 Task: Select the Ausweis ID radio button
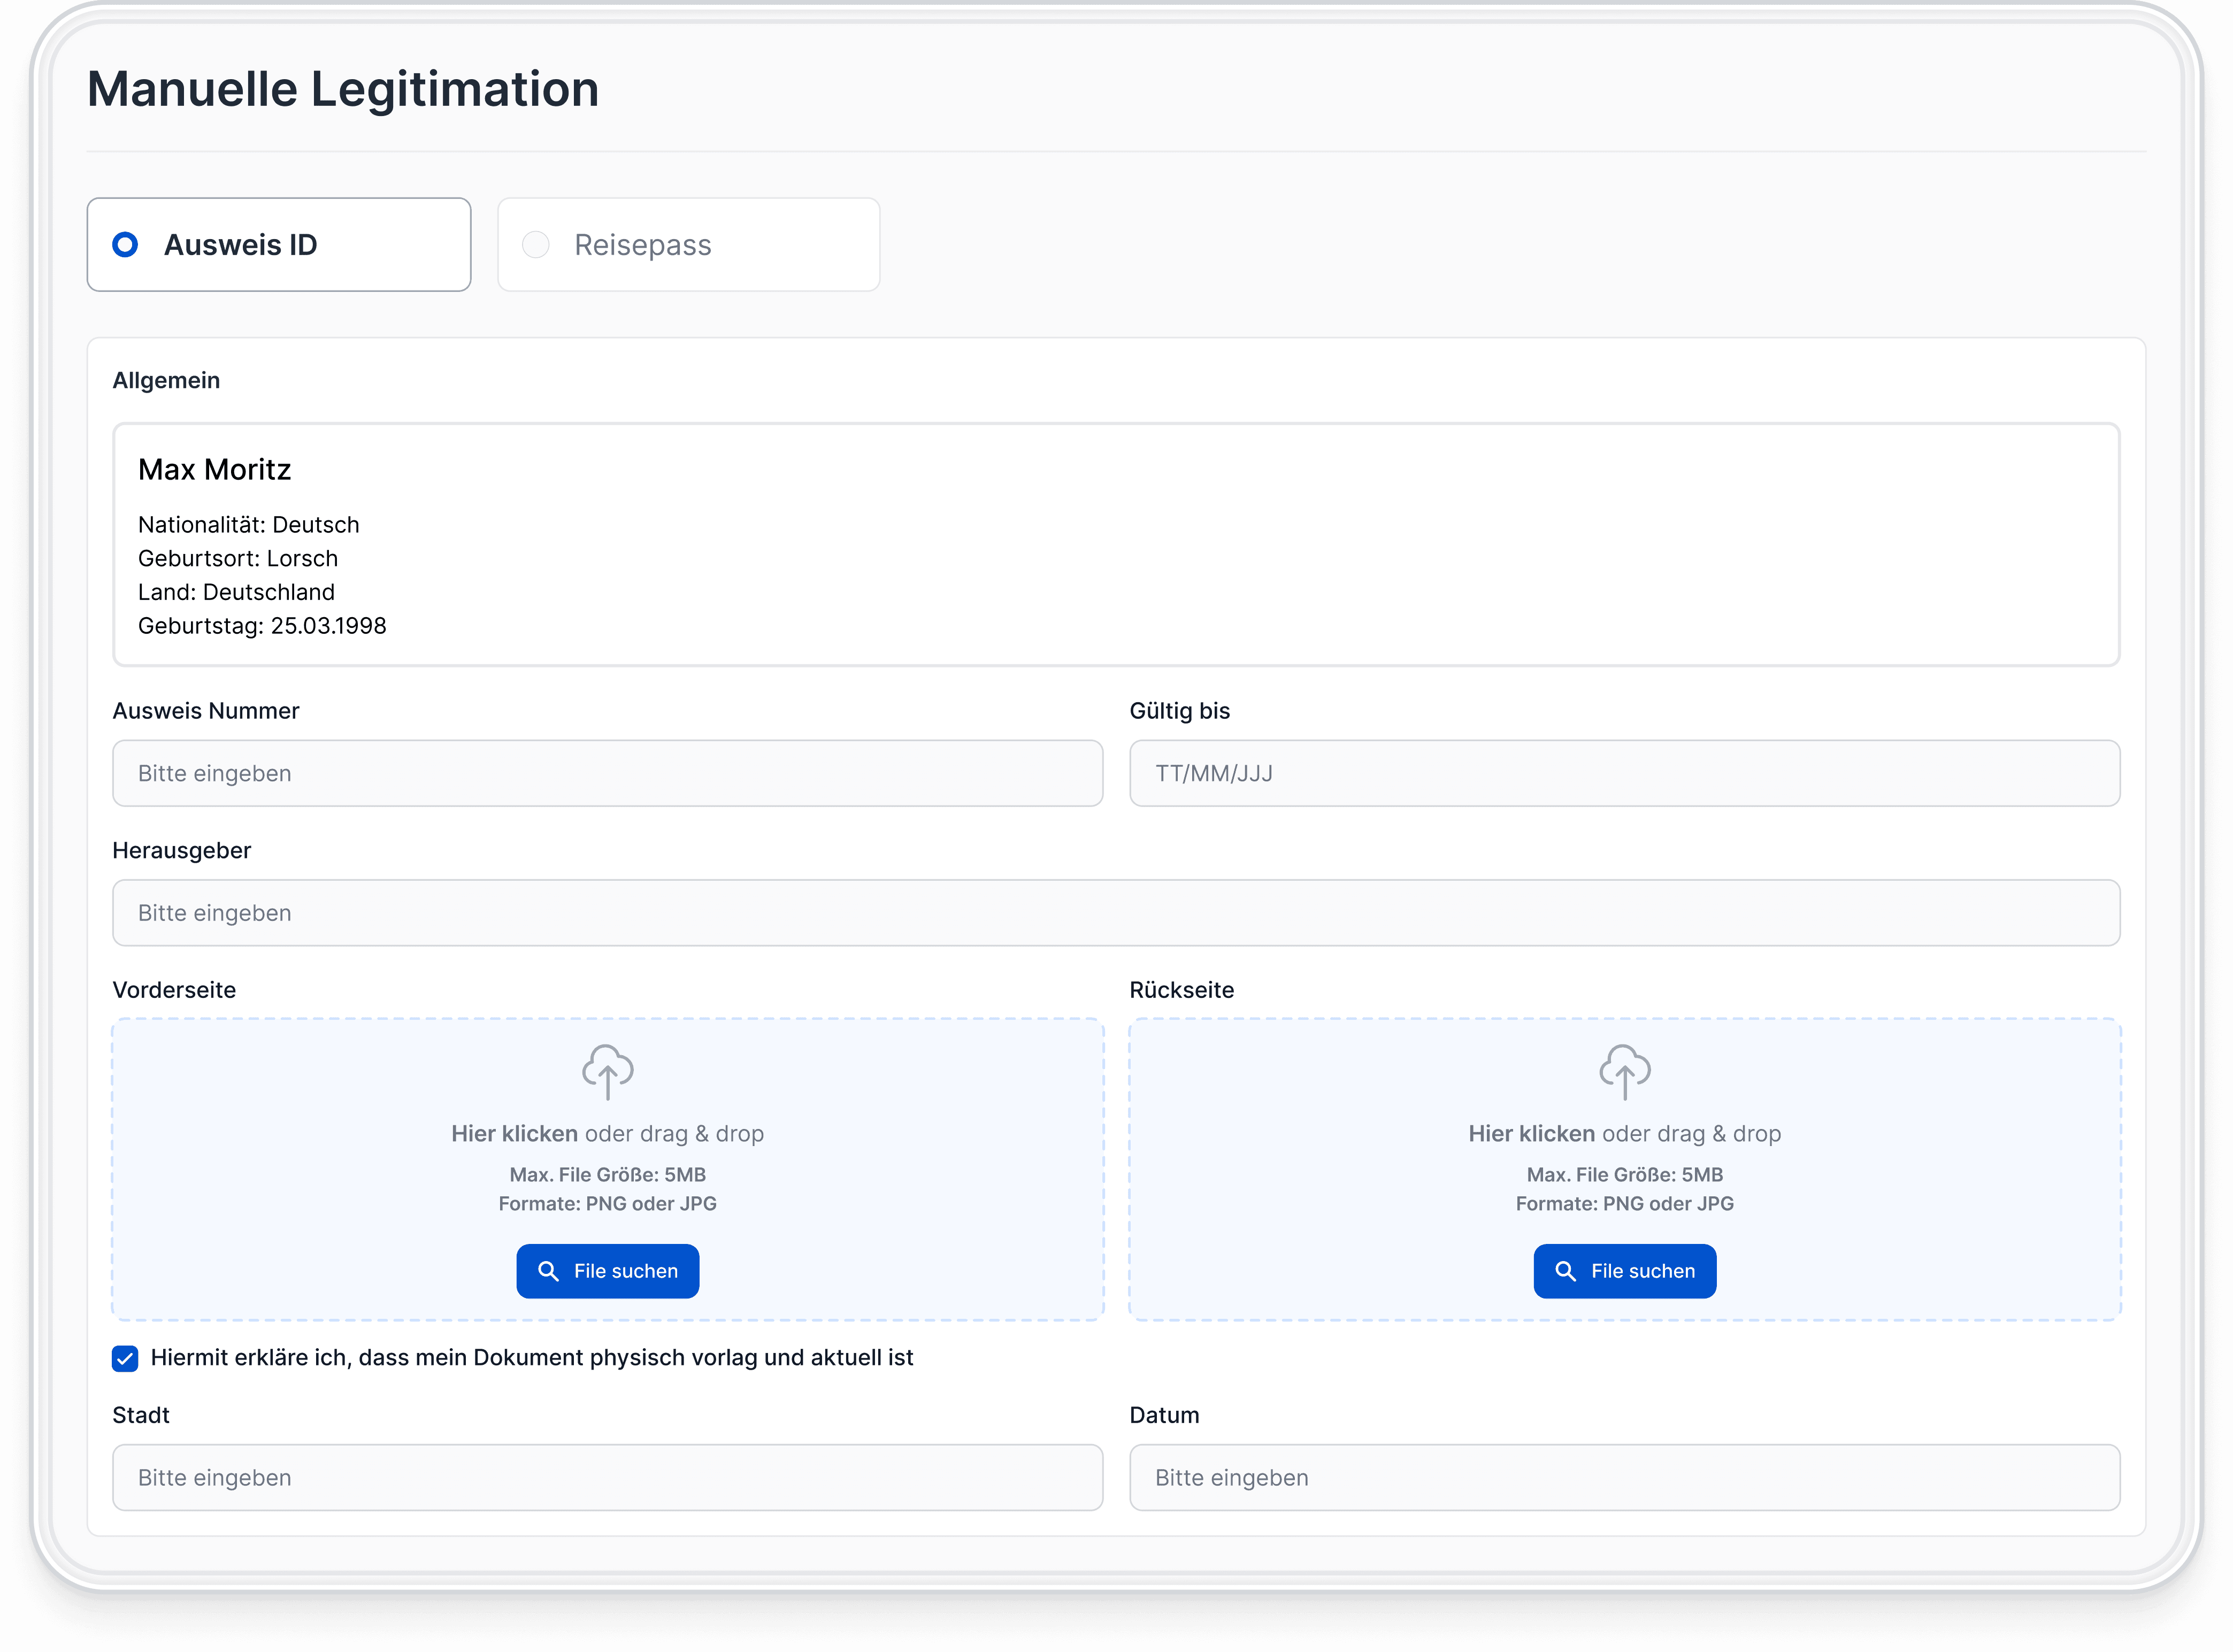(x=126, y=244)
